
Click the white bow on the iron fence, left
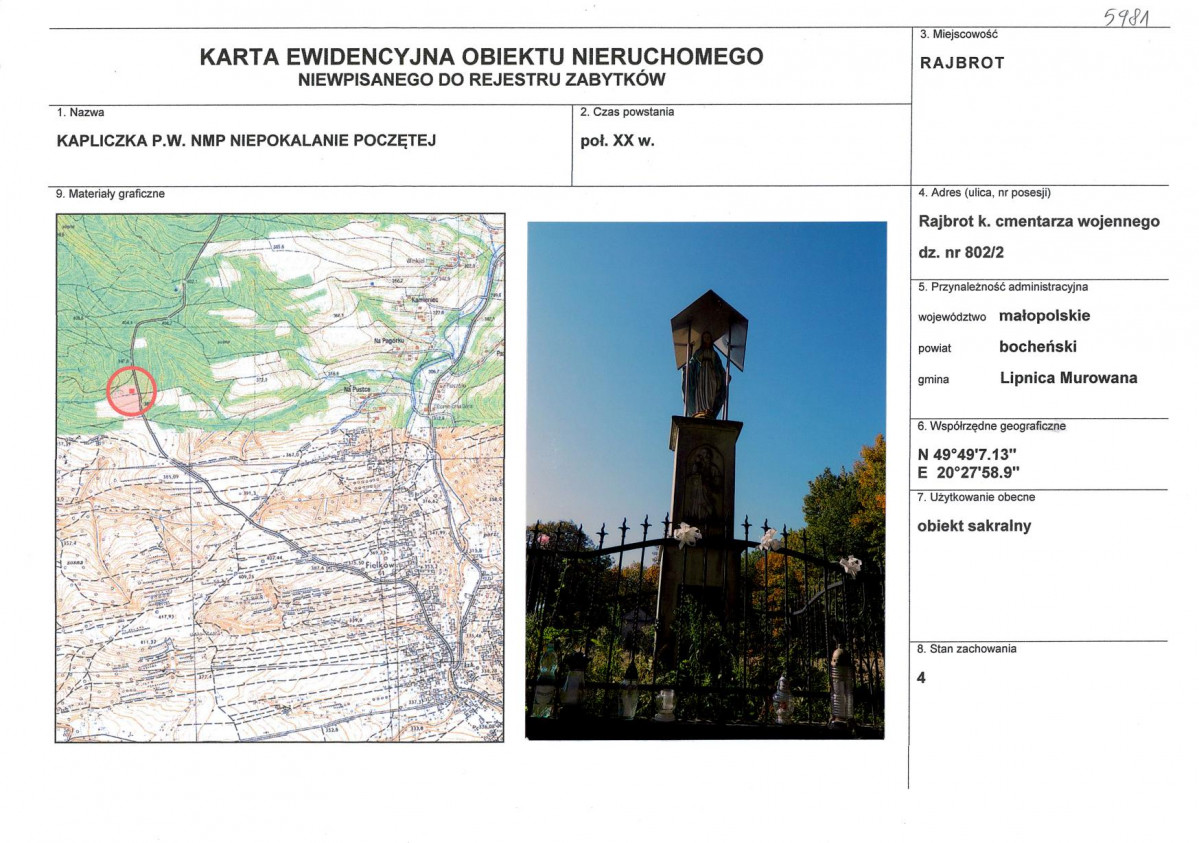687,534
